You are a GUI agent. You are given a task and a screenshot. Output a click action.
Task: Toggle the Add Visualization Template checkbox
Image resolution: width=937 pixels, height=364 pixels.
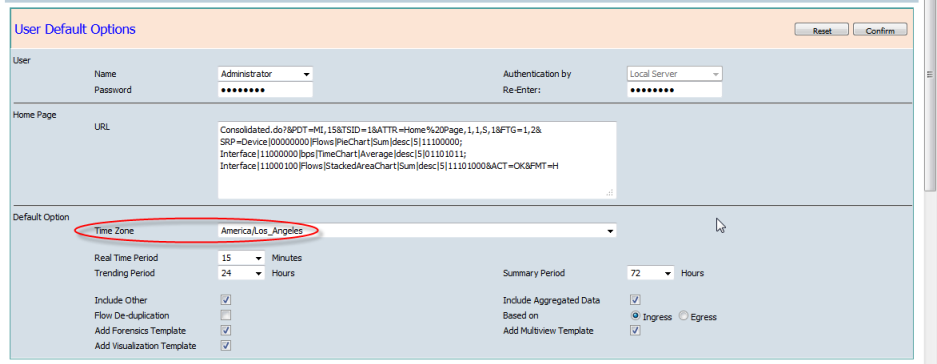click(x=226, y=345)
